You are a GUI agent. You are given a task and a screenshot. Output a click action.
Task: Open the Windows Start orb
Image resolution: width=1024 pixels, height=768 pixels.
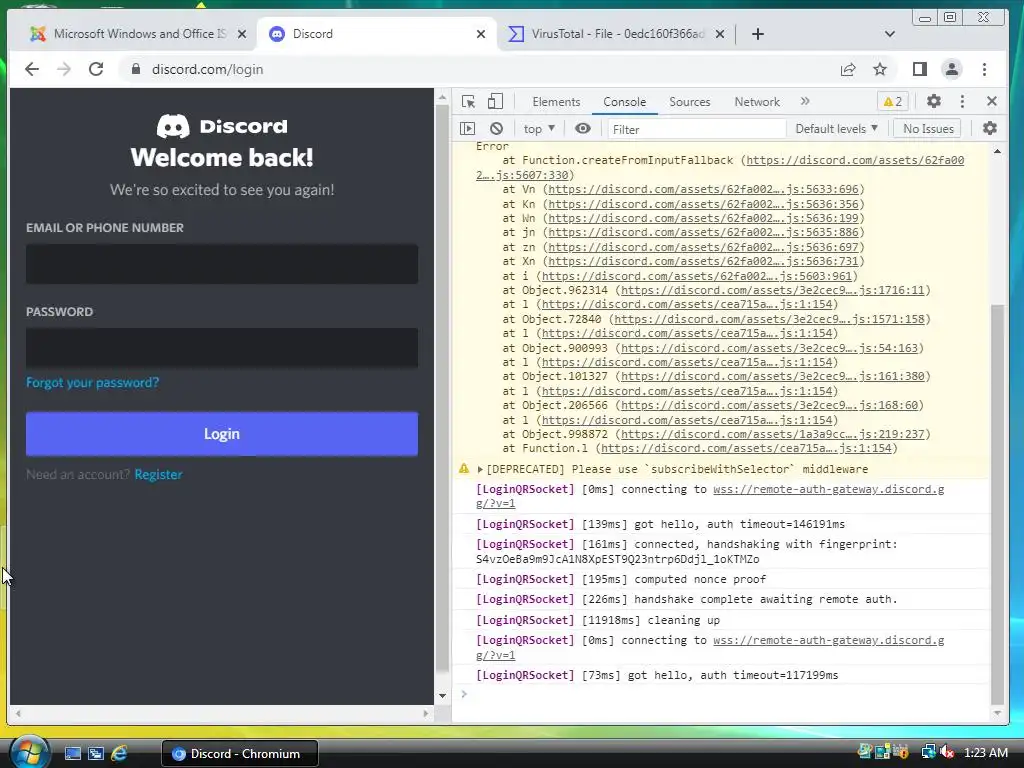point(29,752)
